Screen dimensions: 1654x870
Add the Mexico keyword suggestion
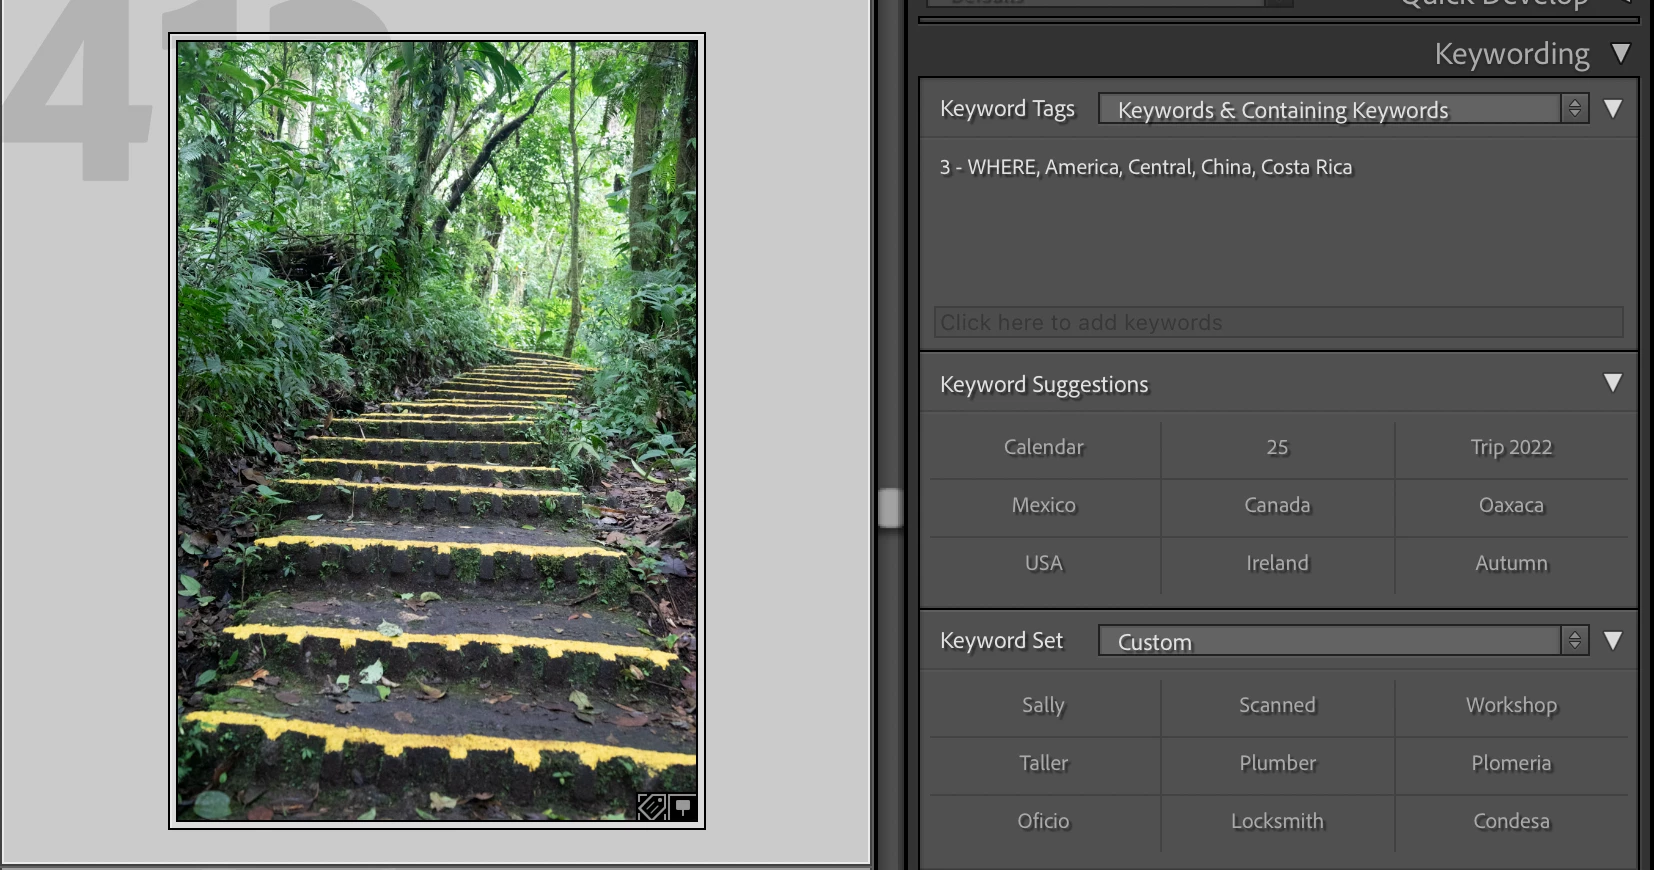click(x=1044, y=505)
